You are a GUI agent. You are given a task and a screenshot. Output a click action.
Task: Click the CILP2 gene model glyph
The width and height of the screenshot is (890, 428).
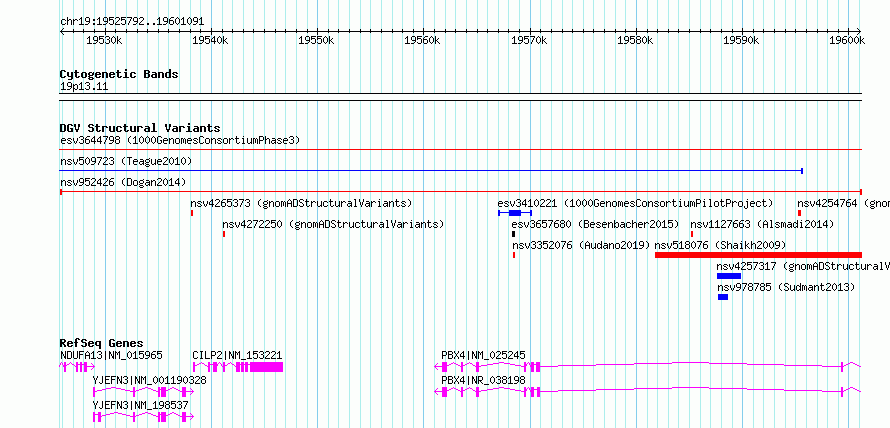tap(237, 367)
